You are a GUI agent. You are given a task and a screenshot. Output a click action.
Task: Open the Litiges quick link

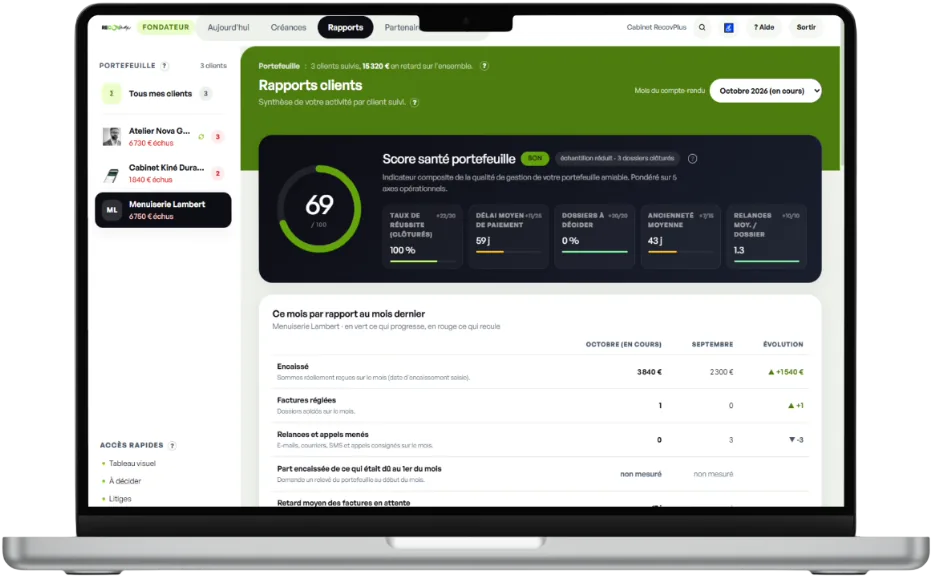(x=119, y=499)
